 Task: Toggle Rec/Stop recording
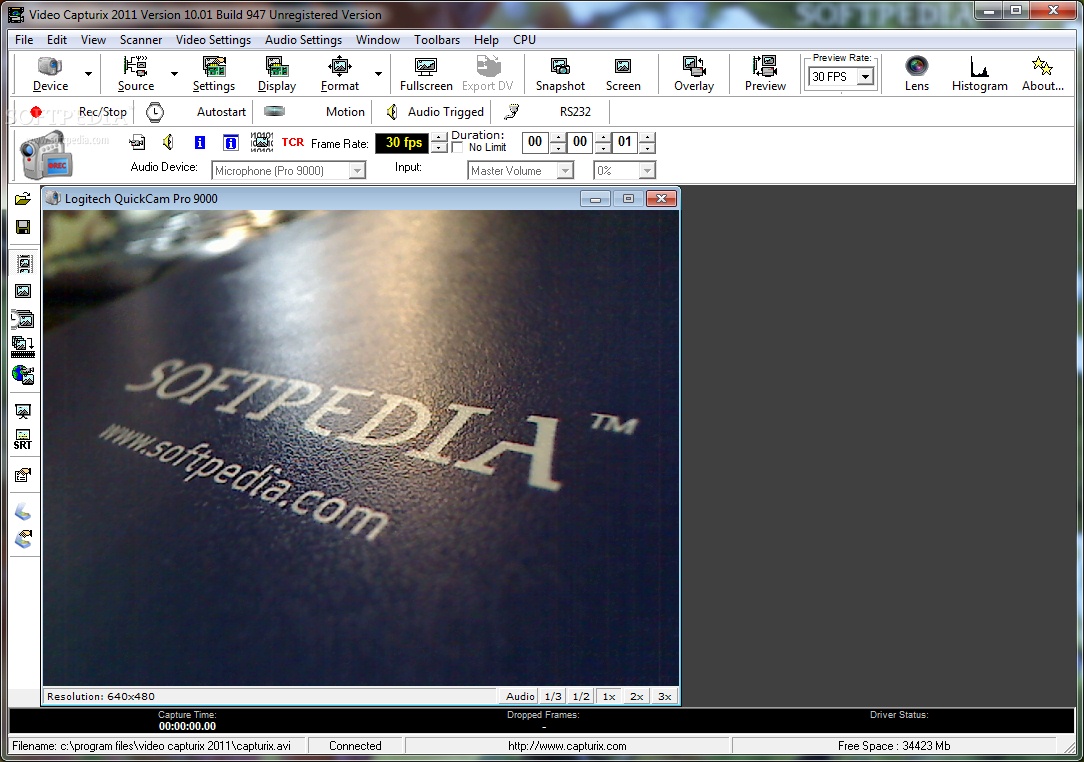click(x=78, y=111)
